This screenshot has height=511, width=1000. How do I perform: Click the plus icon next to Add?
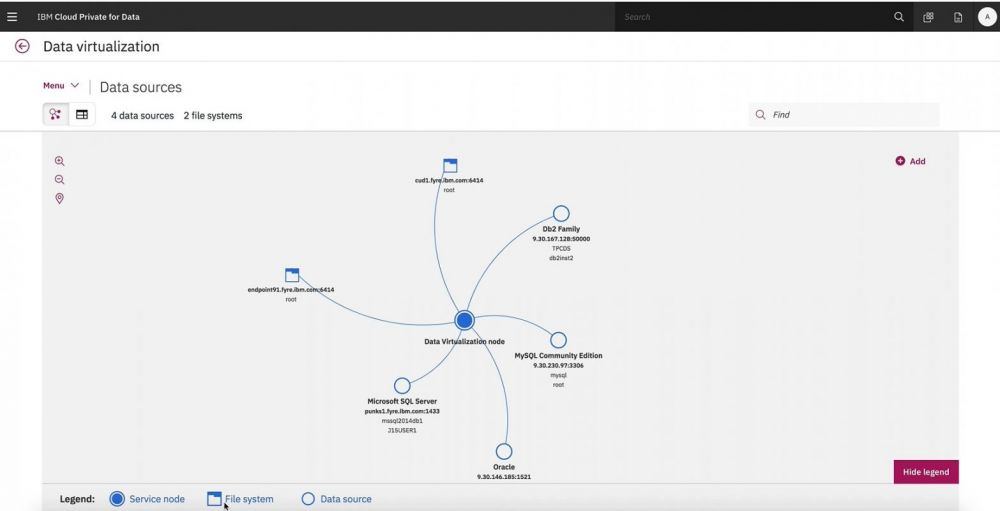pos(900,161)
